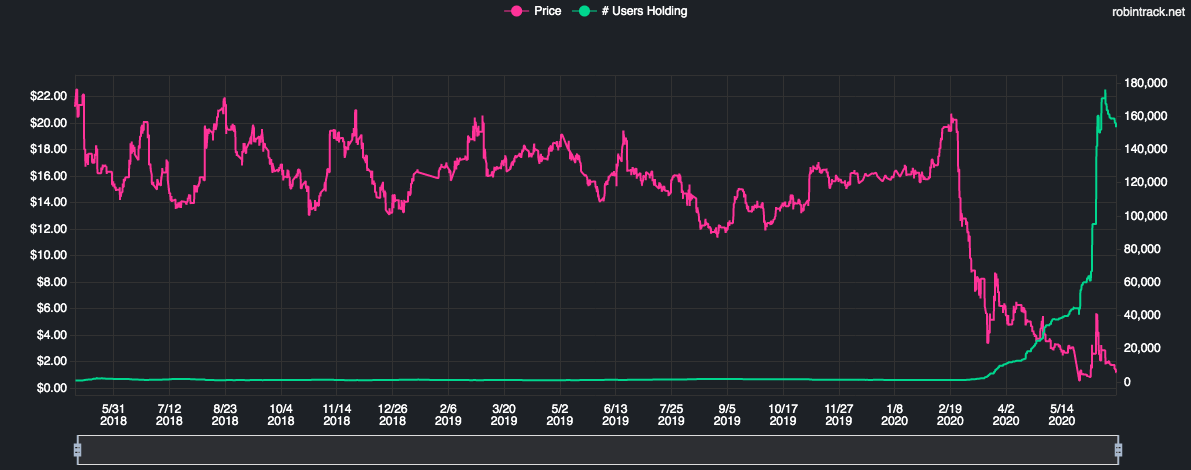Screen dimensions: 1191x470
Task: Select the 5/31 2018 date axis label
Action: (x=114, y=416)
